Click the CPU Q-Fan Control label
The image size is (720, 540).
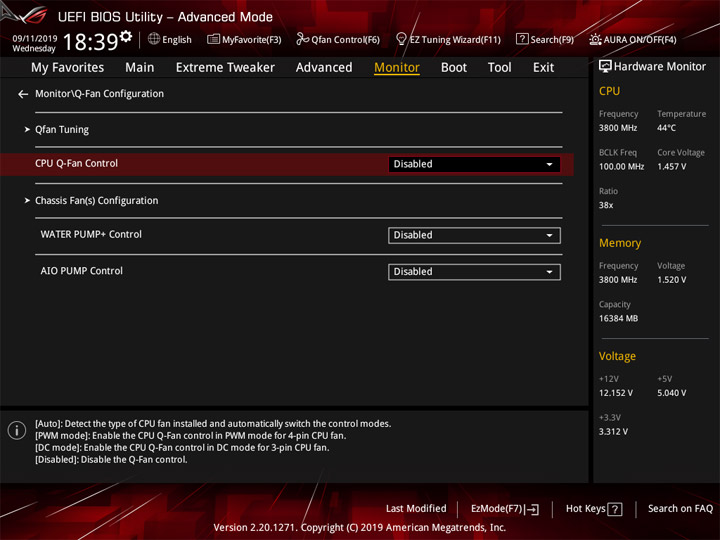pyautogui.click(x=76, y=163)
